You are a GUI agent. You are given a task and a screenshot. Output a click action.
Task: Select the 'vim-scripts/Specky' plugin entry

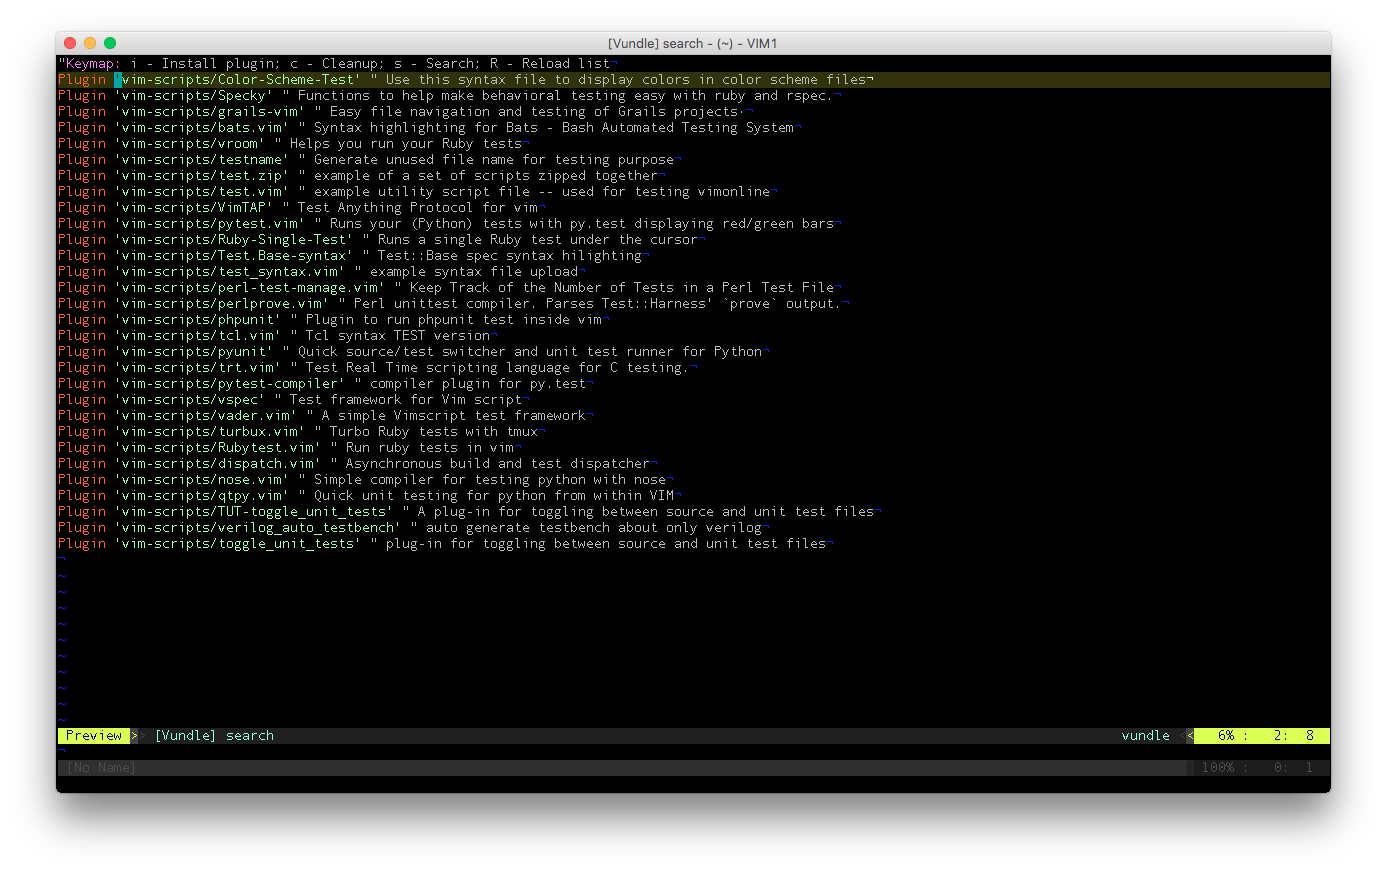click(450, 96)
